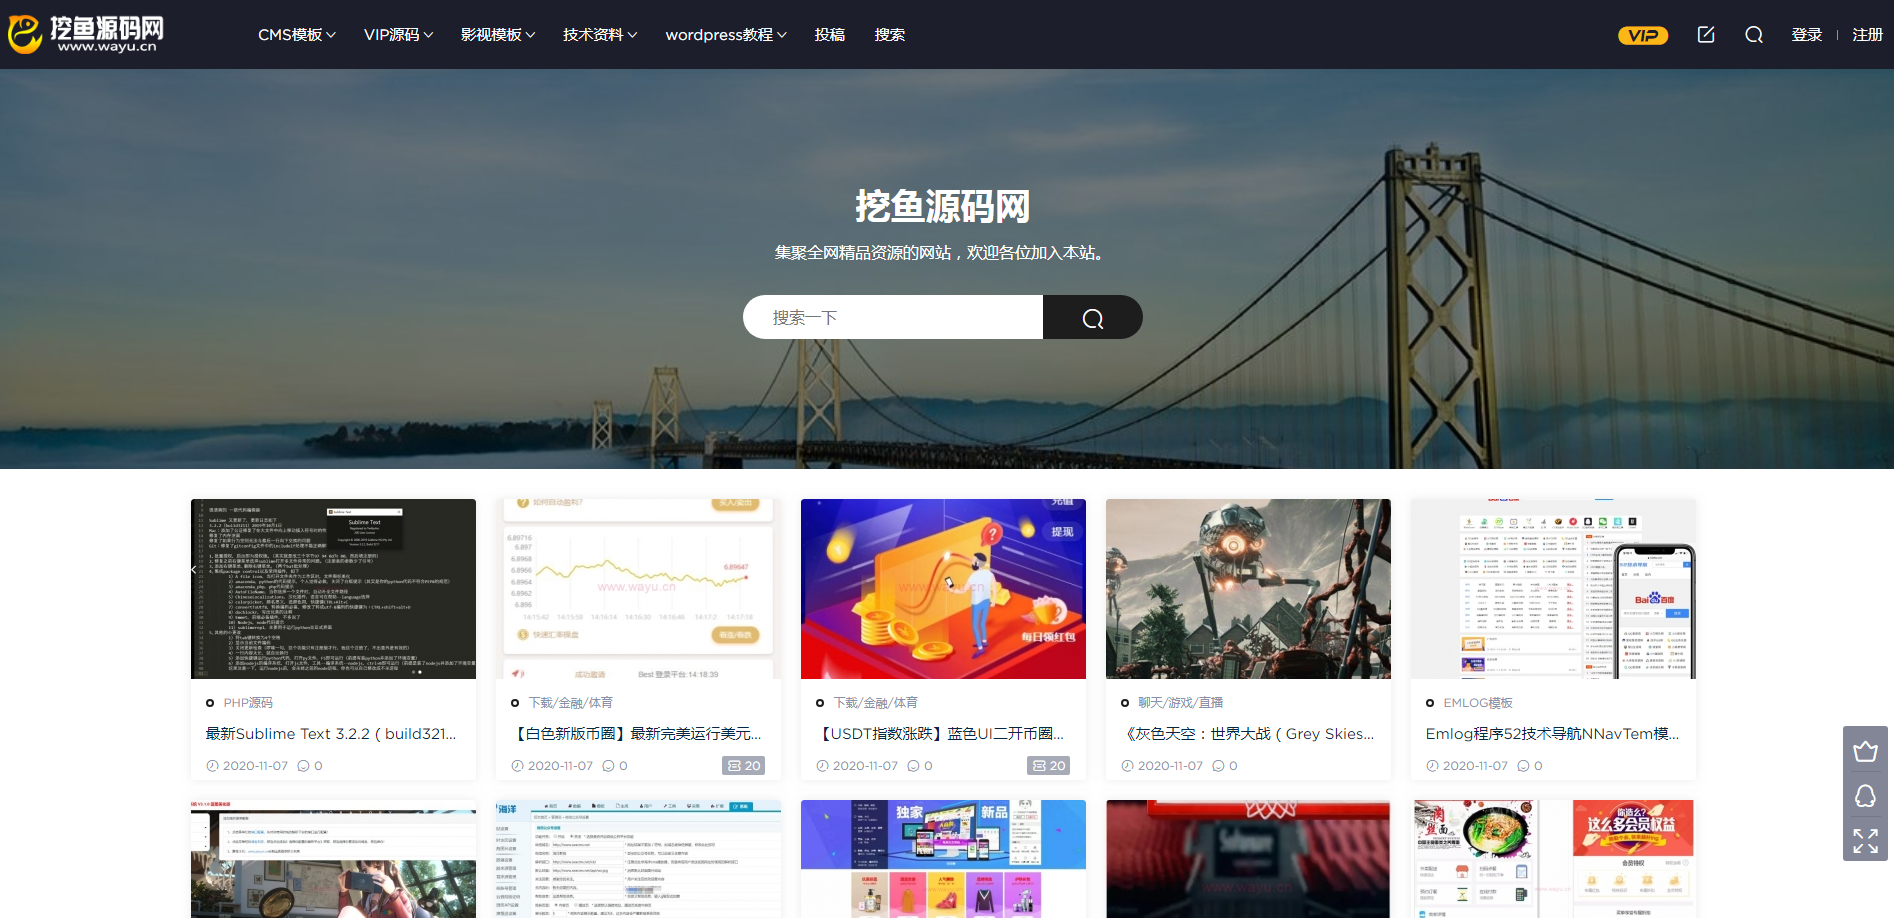Open the PHP源码 category link

pyautogui.click(x=248, y=703)
